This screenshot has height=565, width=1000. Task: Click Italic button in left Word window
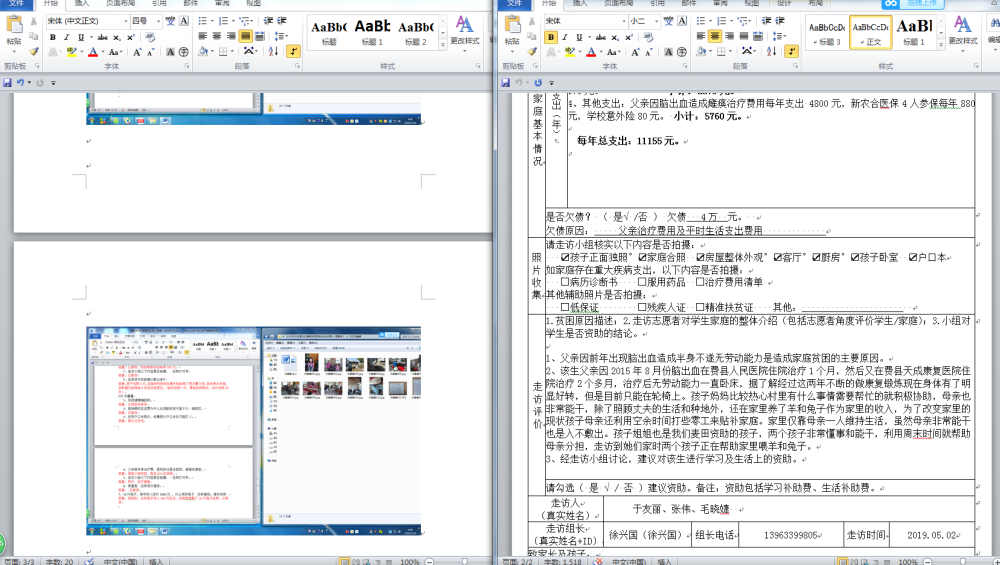point(66,37)
